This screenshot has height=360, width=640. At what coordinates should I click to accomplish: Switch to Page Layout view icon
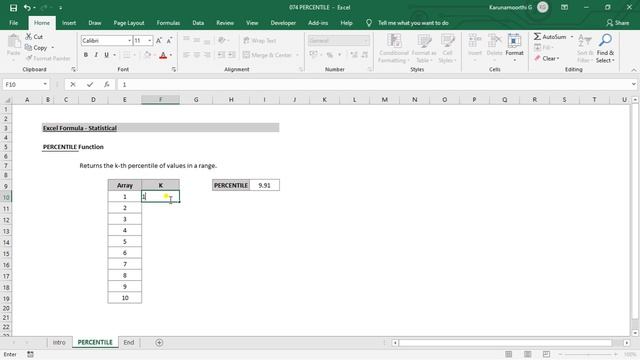point(528,354)
